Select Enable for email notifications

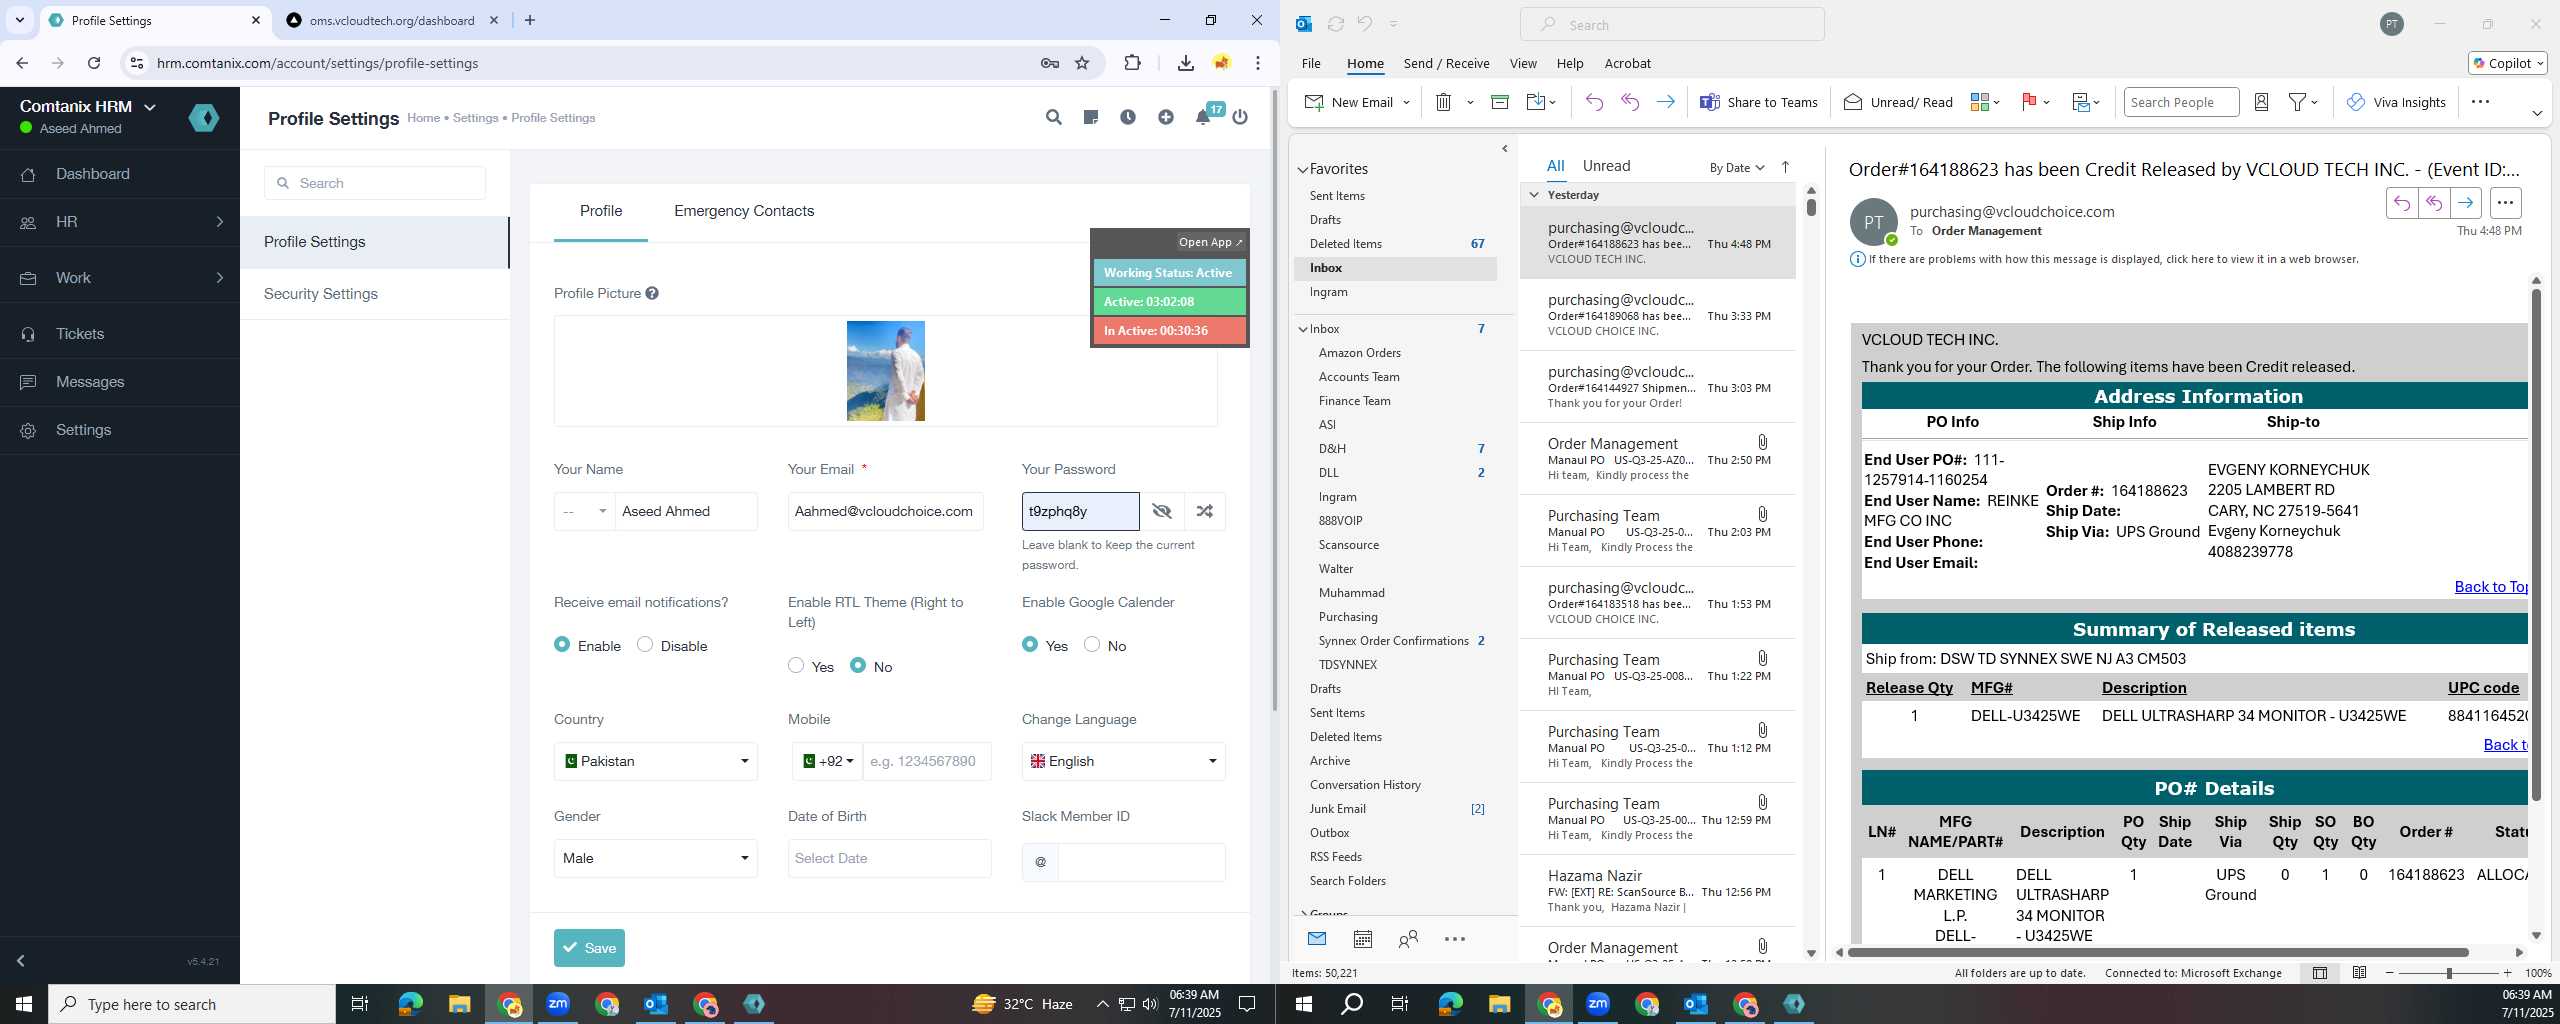(x=562, y=645)
